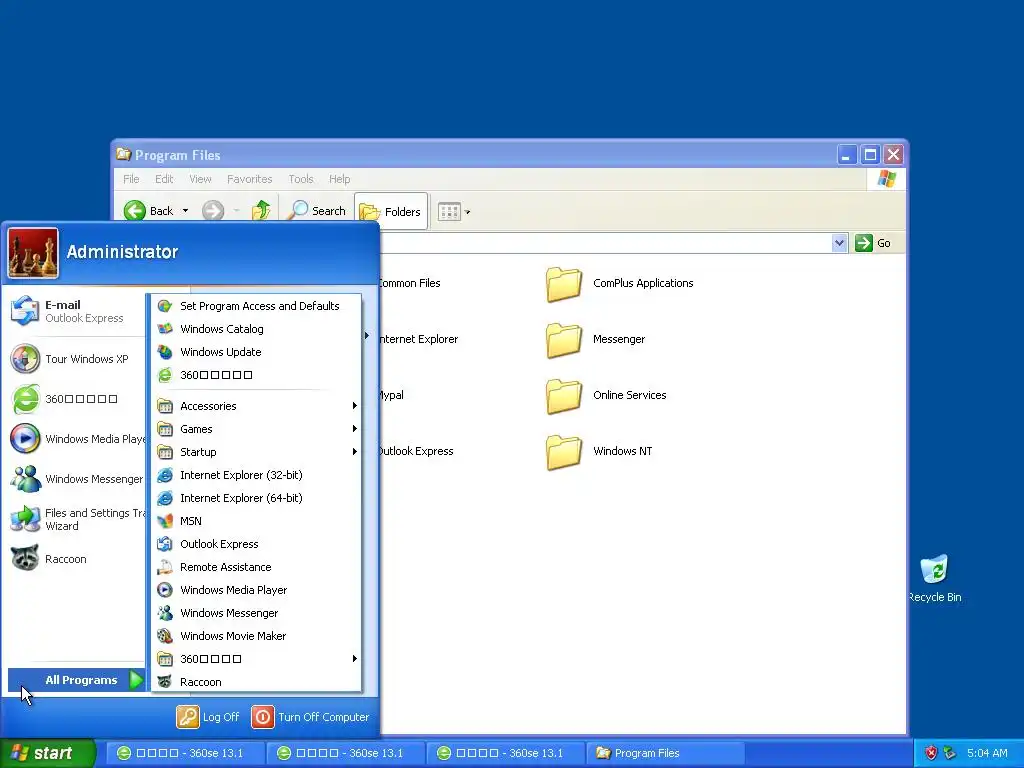Click the Forward arrow button
Image resolution: width=1024 pixels, height=768 pixels.
tap(213, 210)
